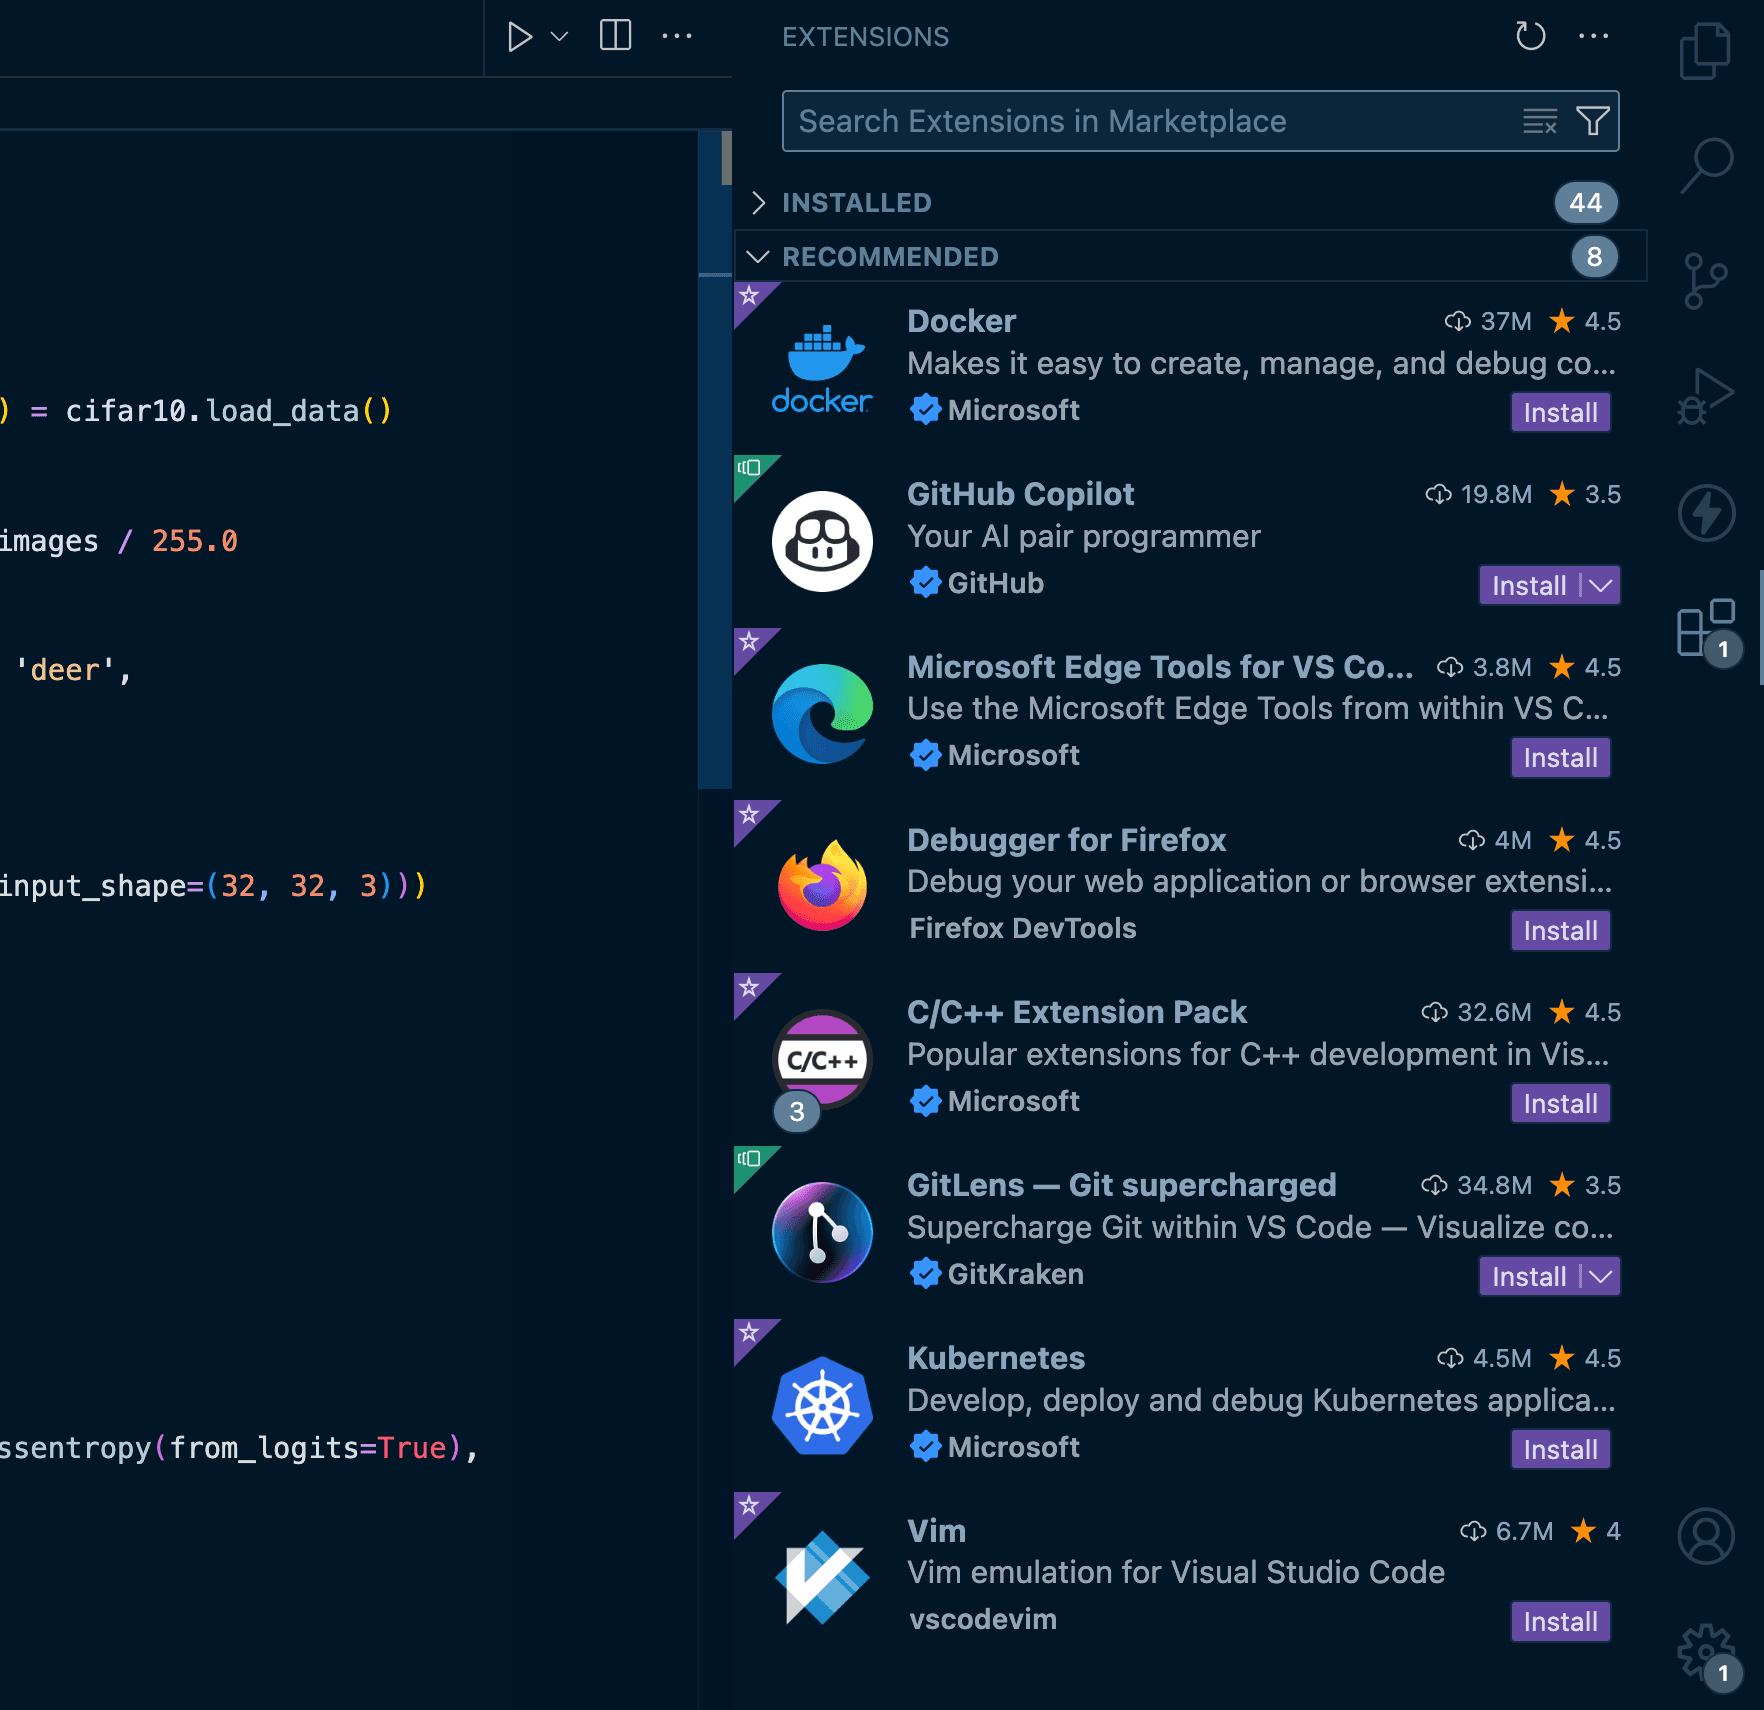Click the installed extensions count badge 44

point(1585,202)
